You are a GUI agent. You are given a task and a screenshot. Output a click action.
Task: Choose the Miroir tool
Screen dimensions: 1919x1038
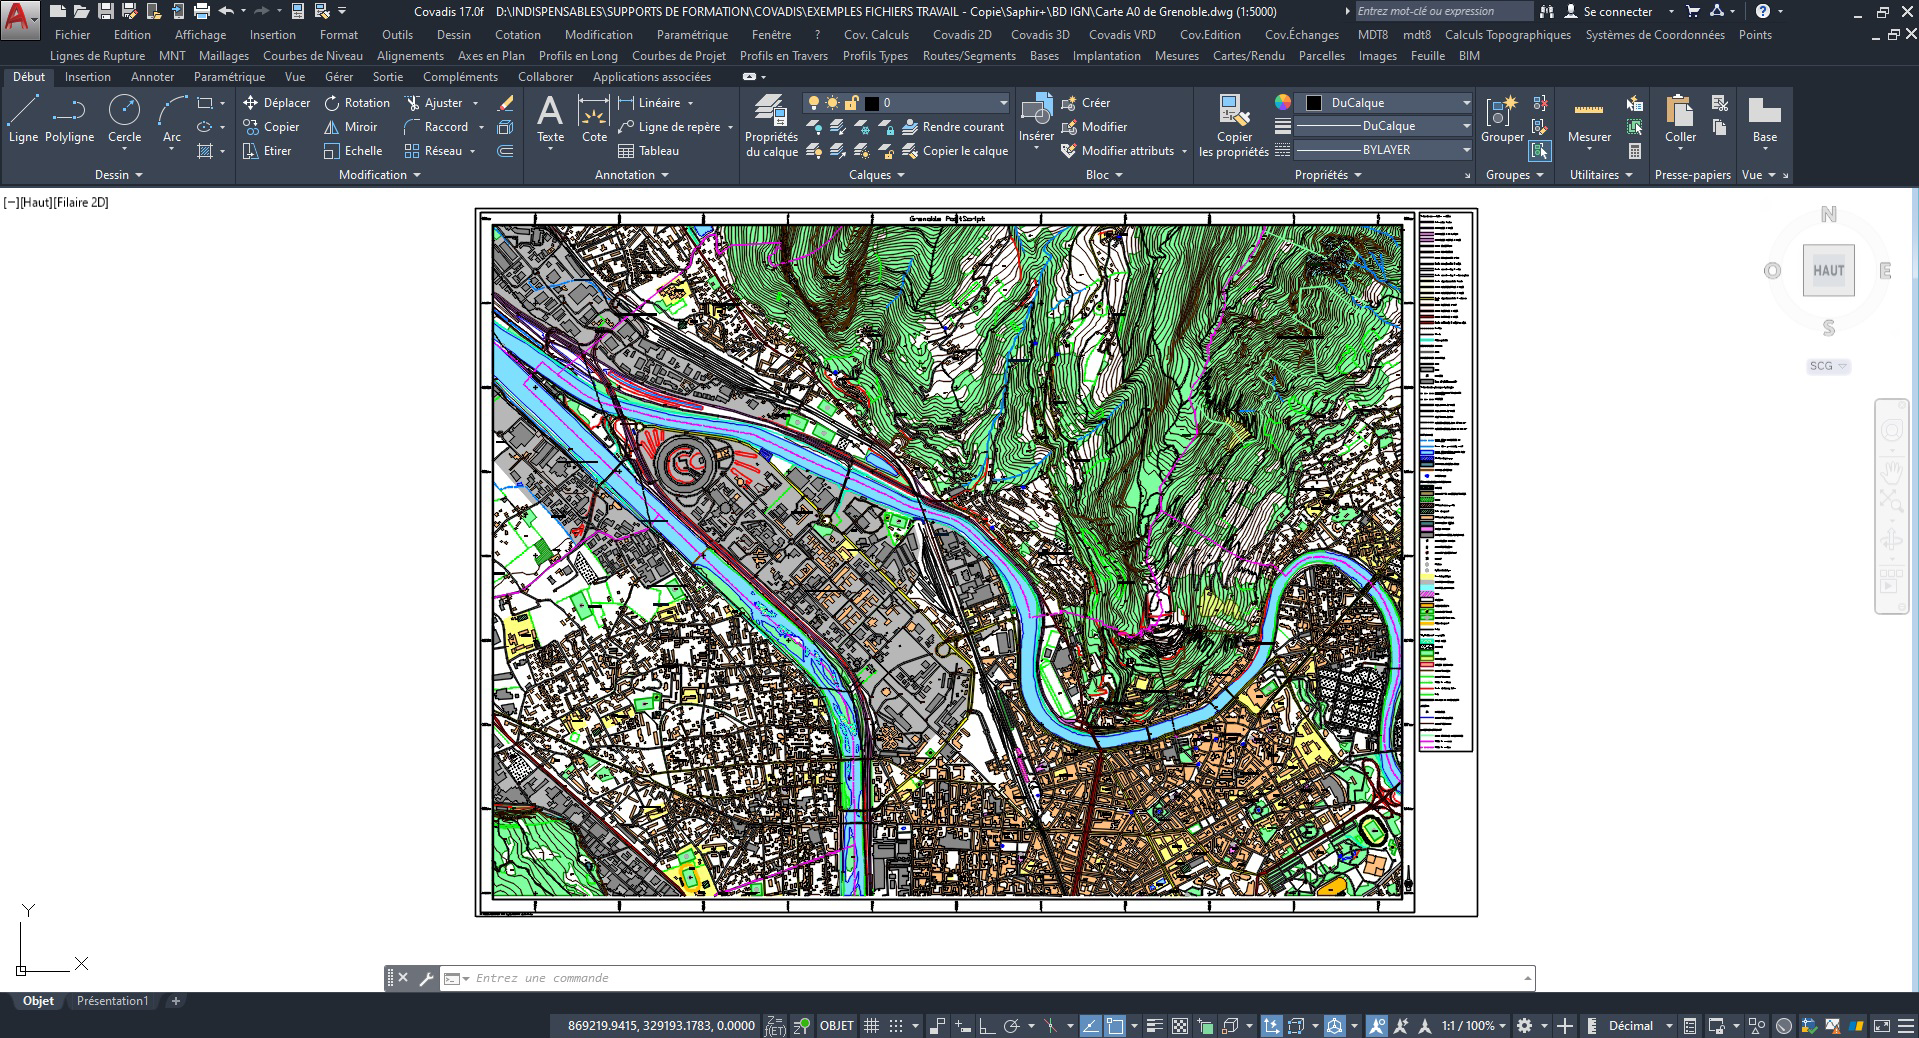pyautogui.click(x=350, y=127)
